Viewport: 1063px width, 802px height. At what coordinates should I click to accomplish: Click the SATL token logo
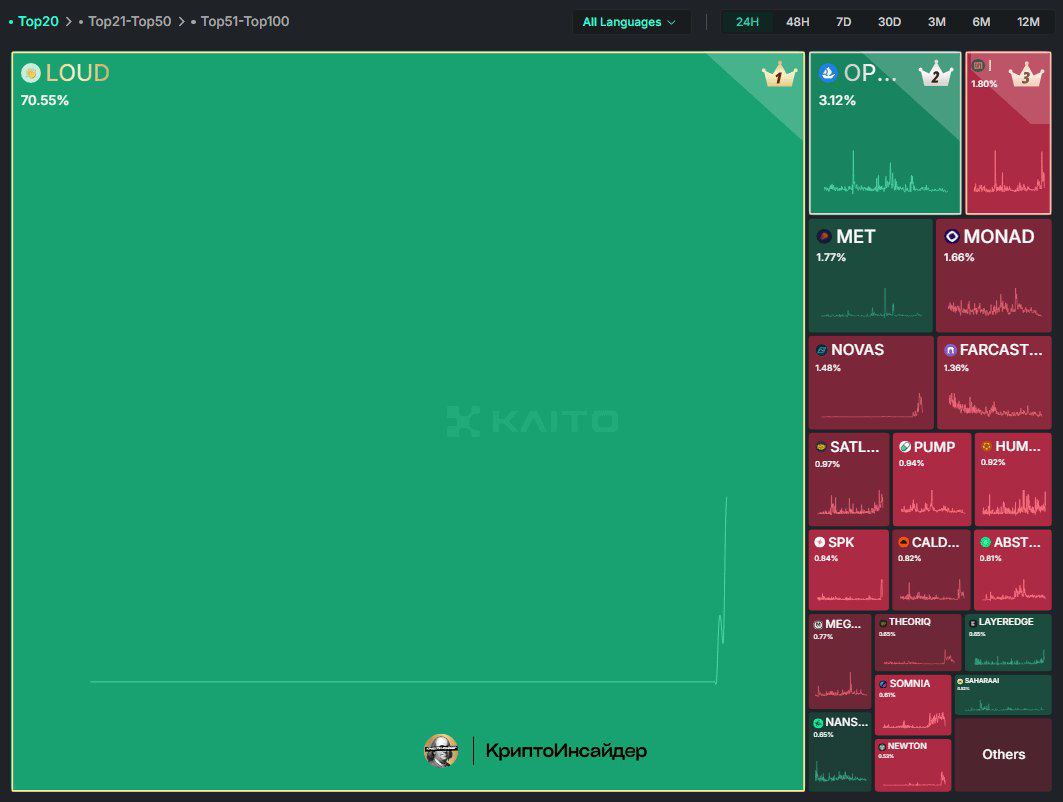[820, 447]
